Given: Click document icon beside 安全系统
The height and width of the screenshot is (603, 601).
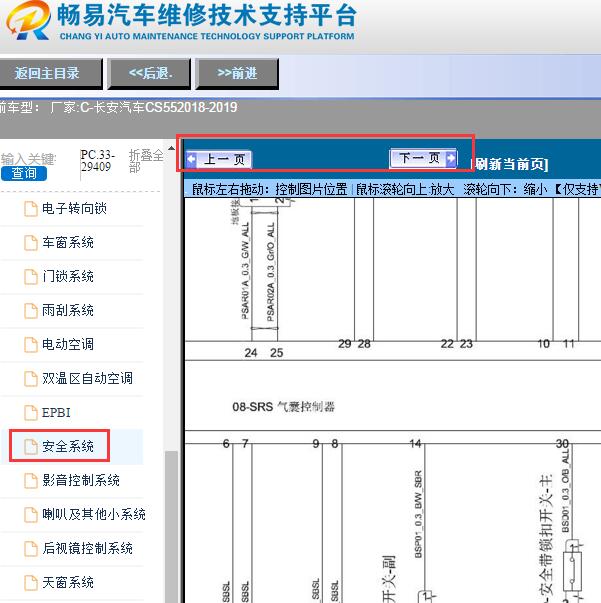Looking at the screenshot, I should pos(31,446).
